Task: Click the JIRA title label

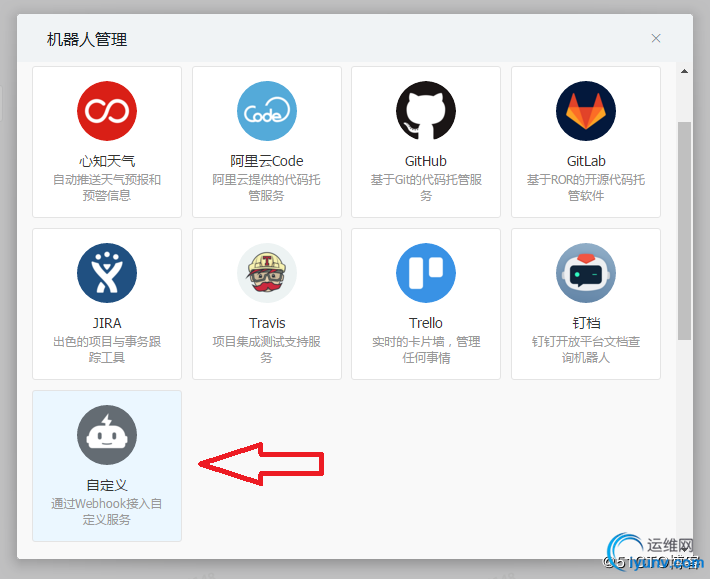Action: (x=107, y=323)
